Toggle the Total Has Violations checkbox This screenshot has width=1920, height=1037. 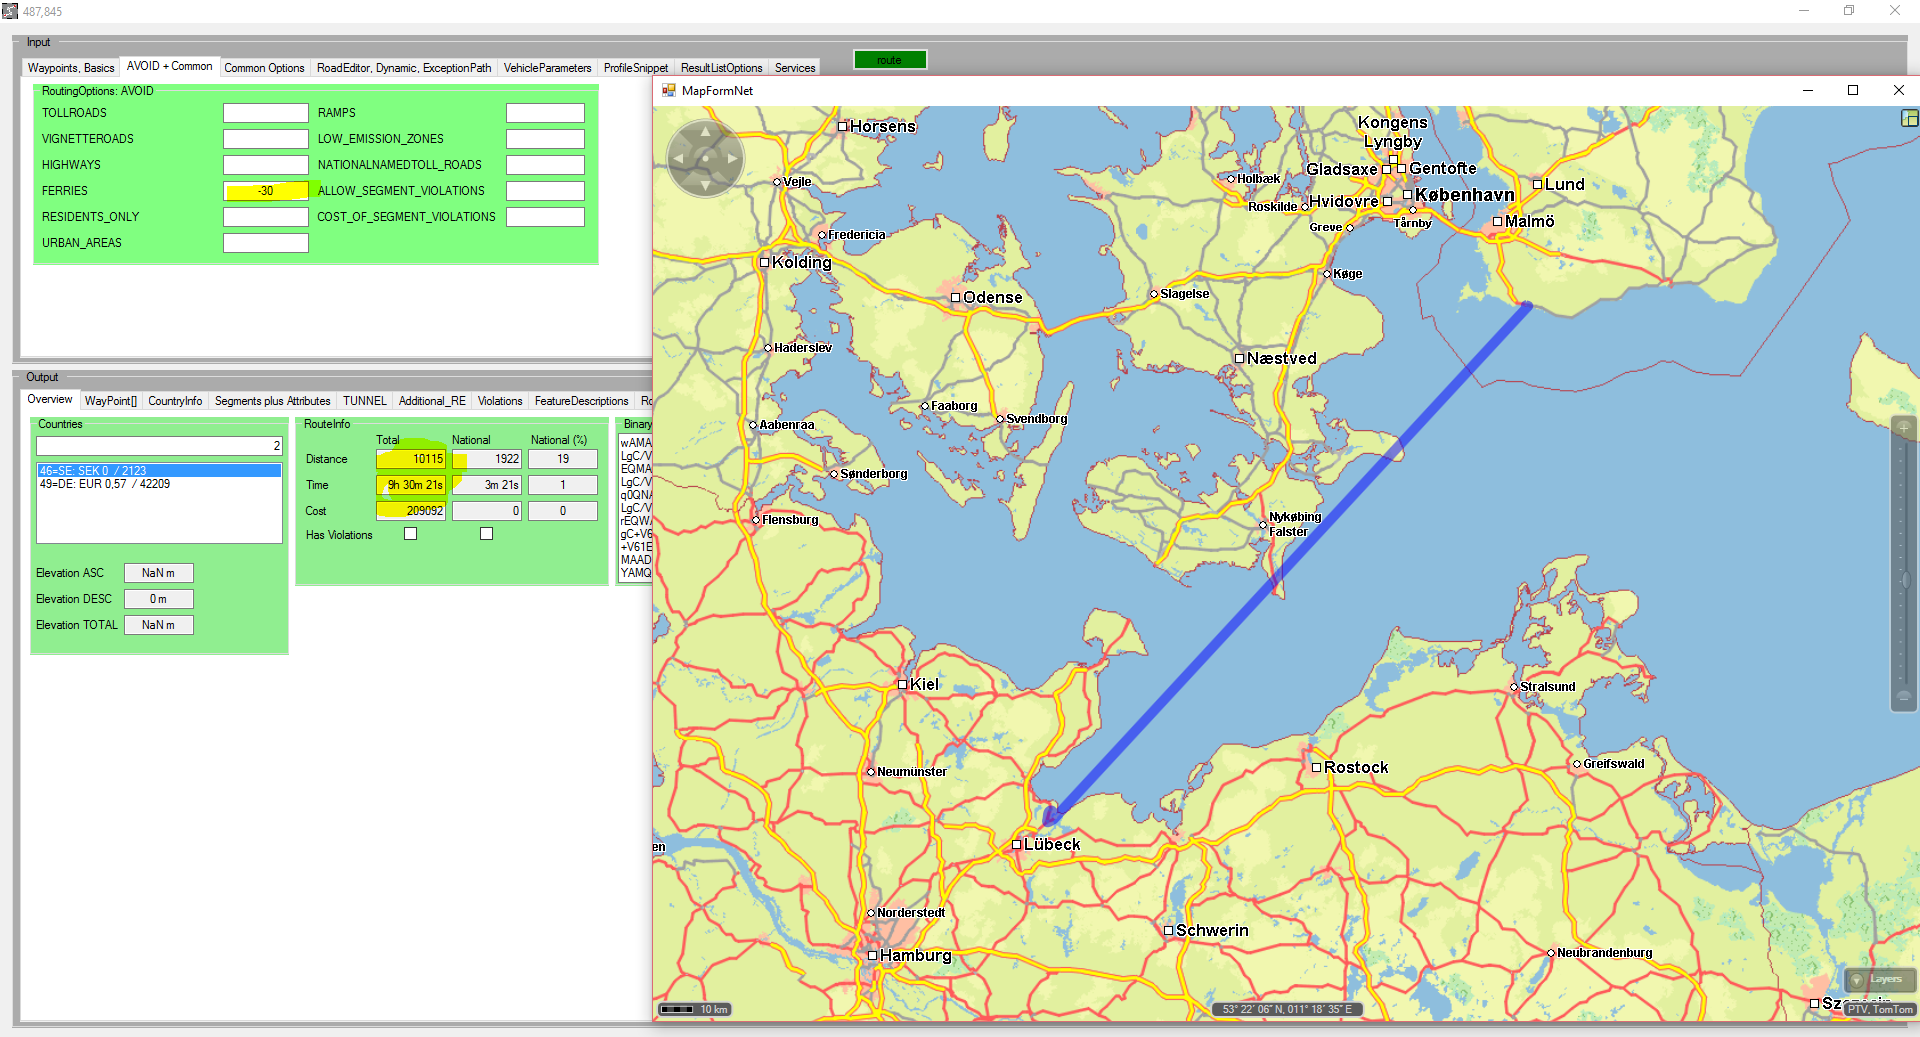(x=410, y=534)
